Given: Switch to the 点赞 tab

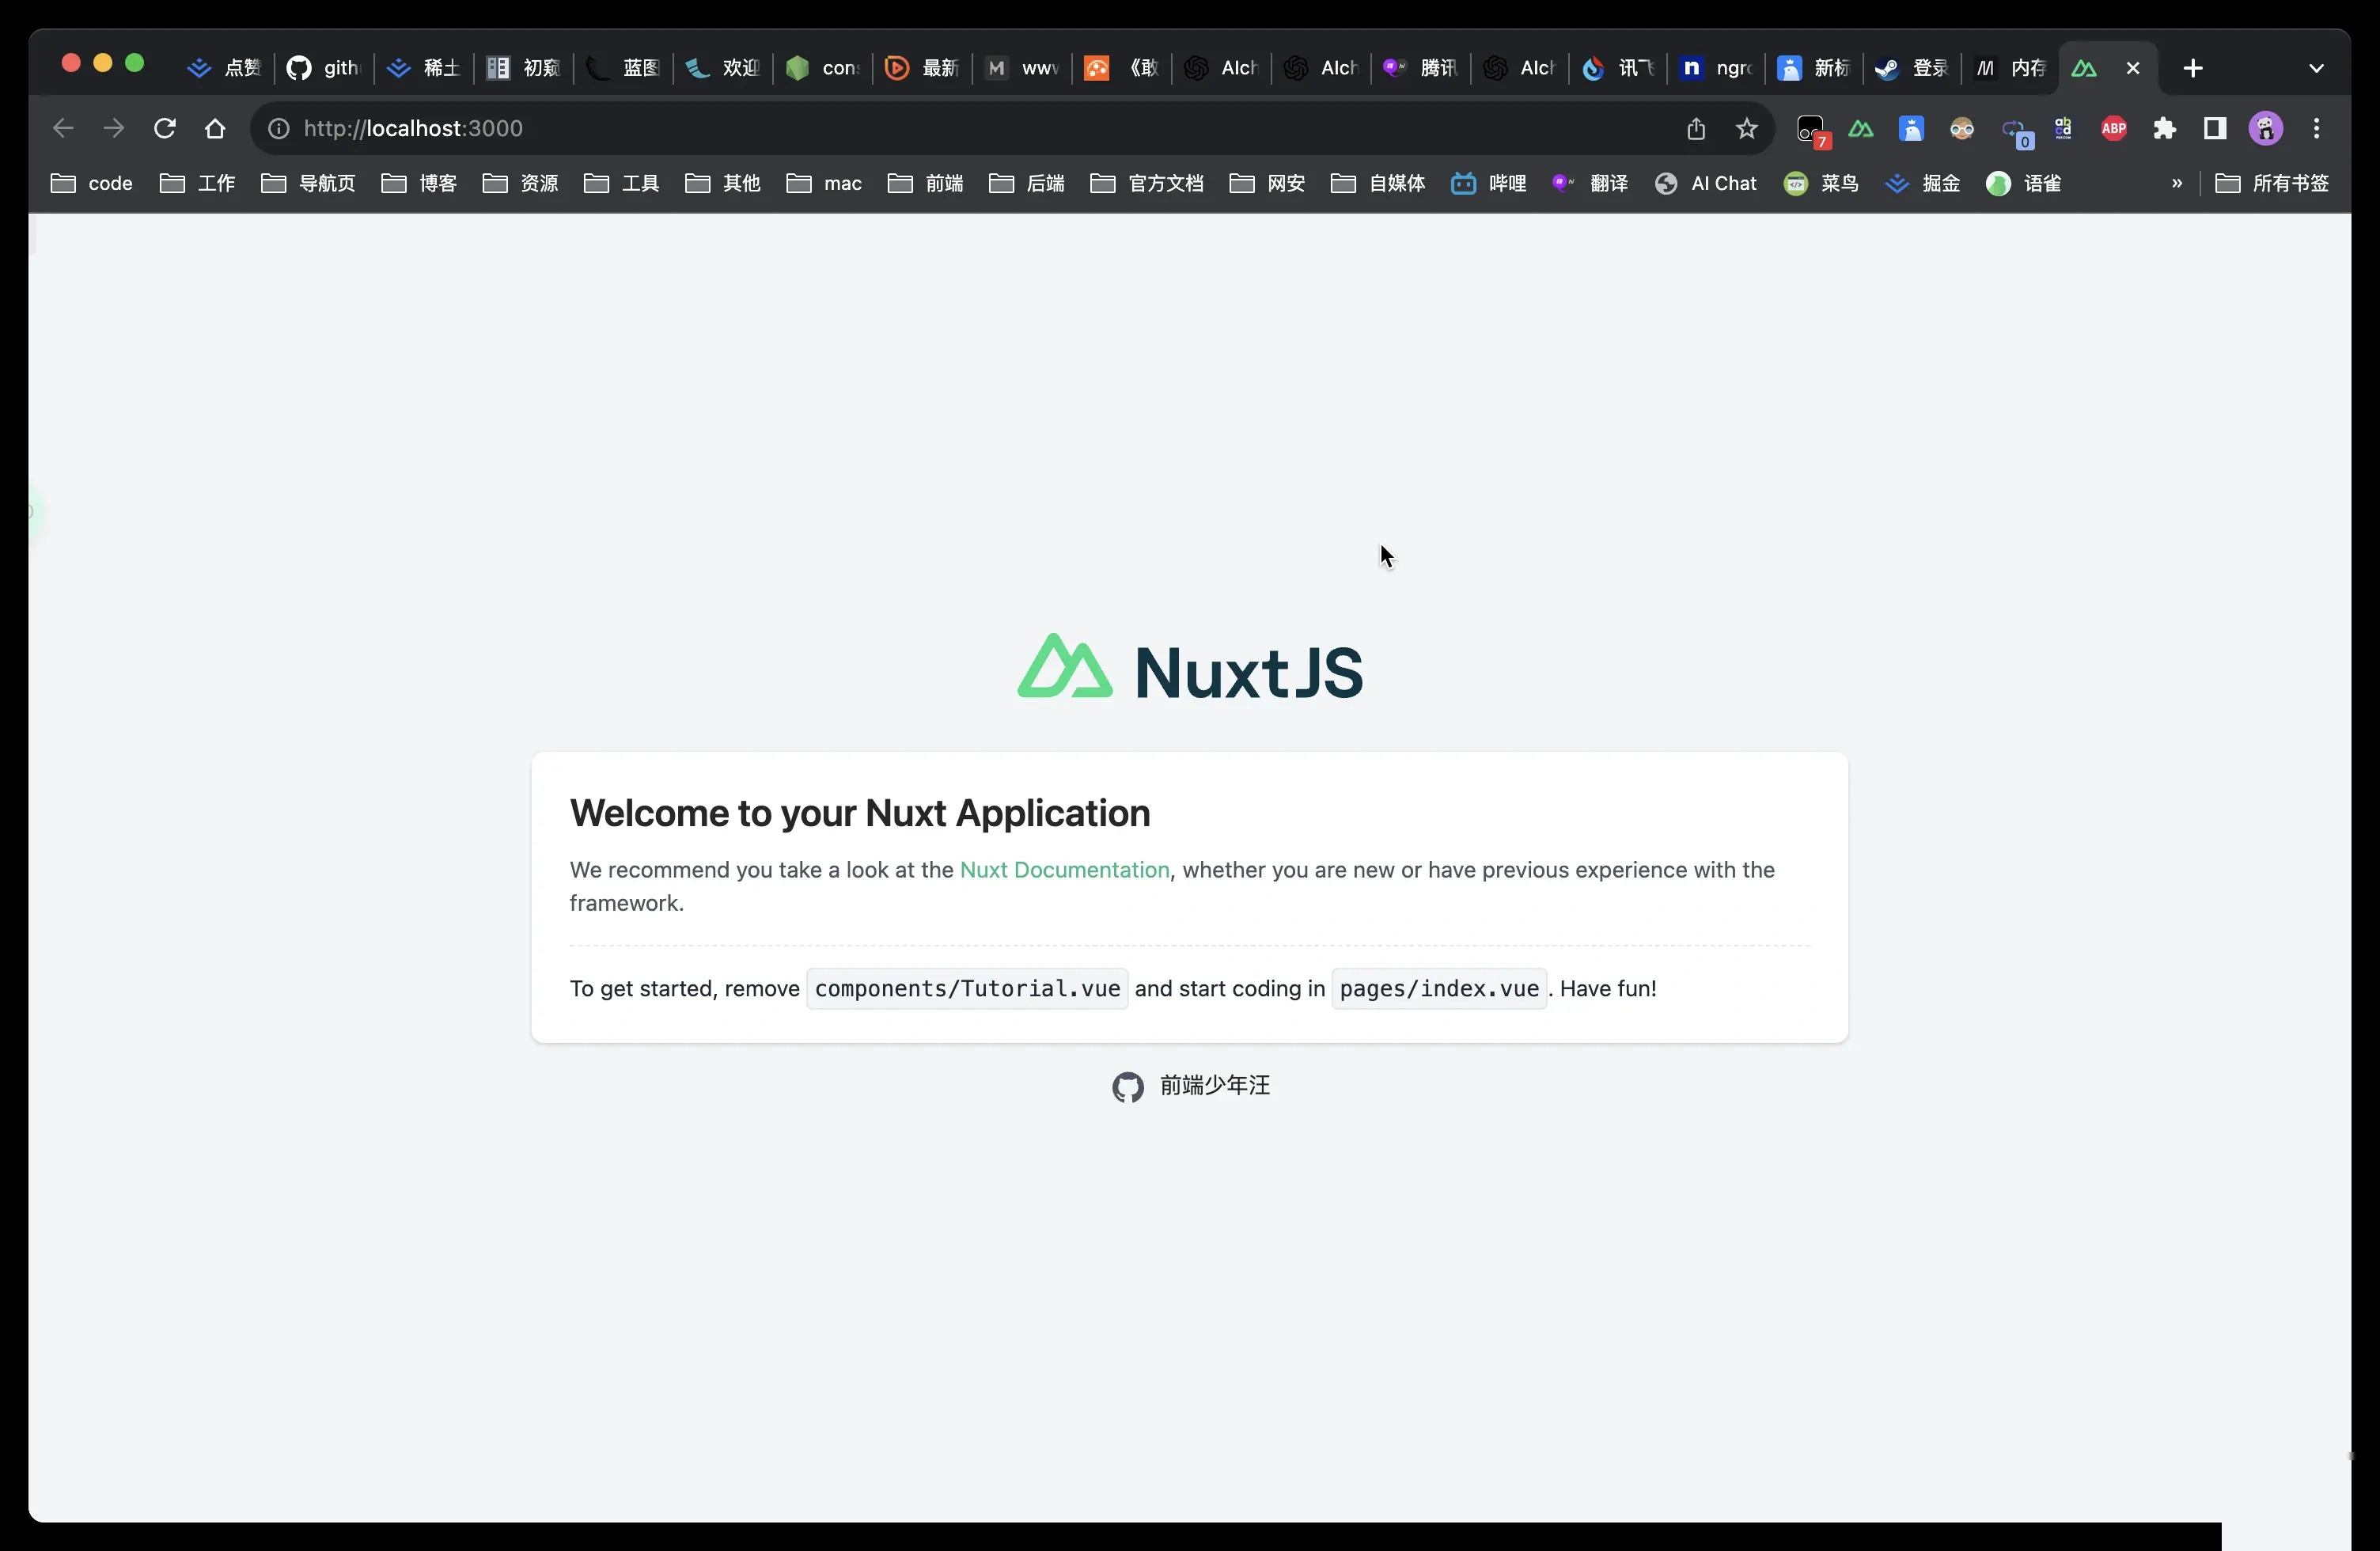Looking at the screenshot, I should click(224, 68).
